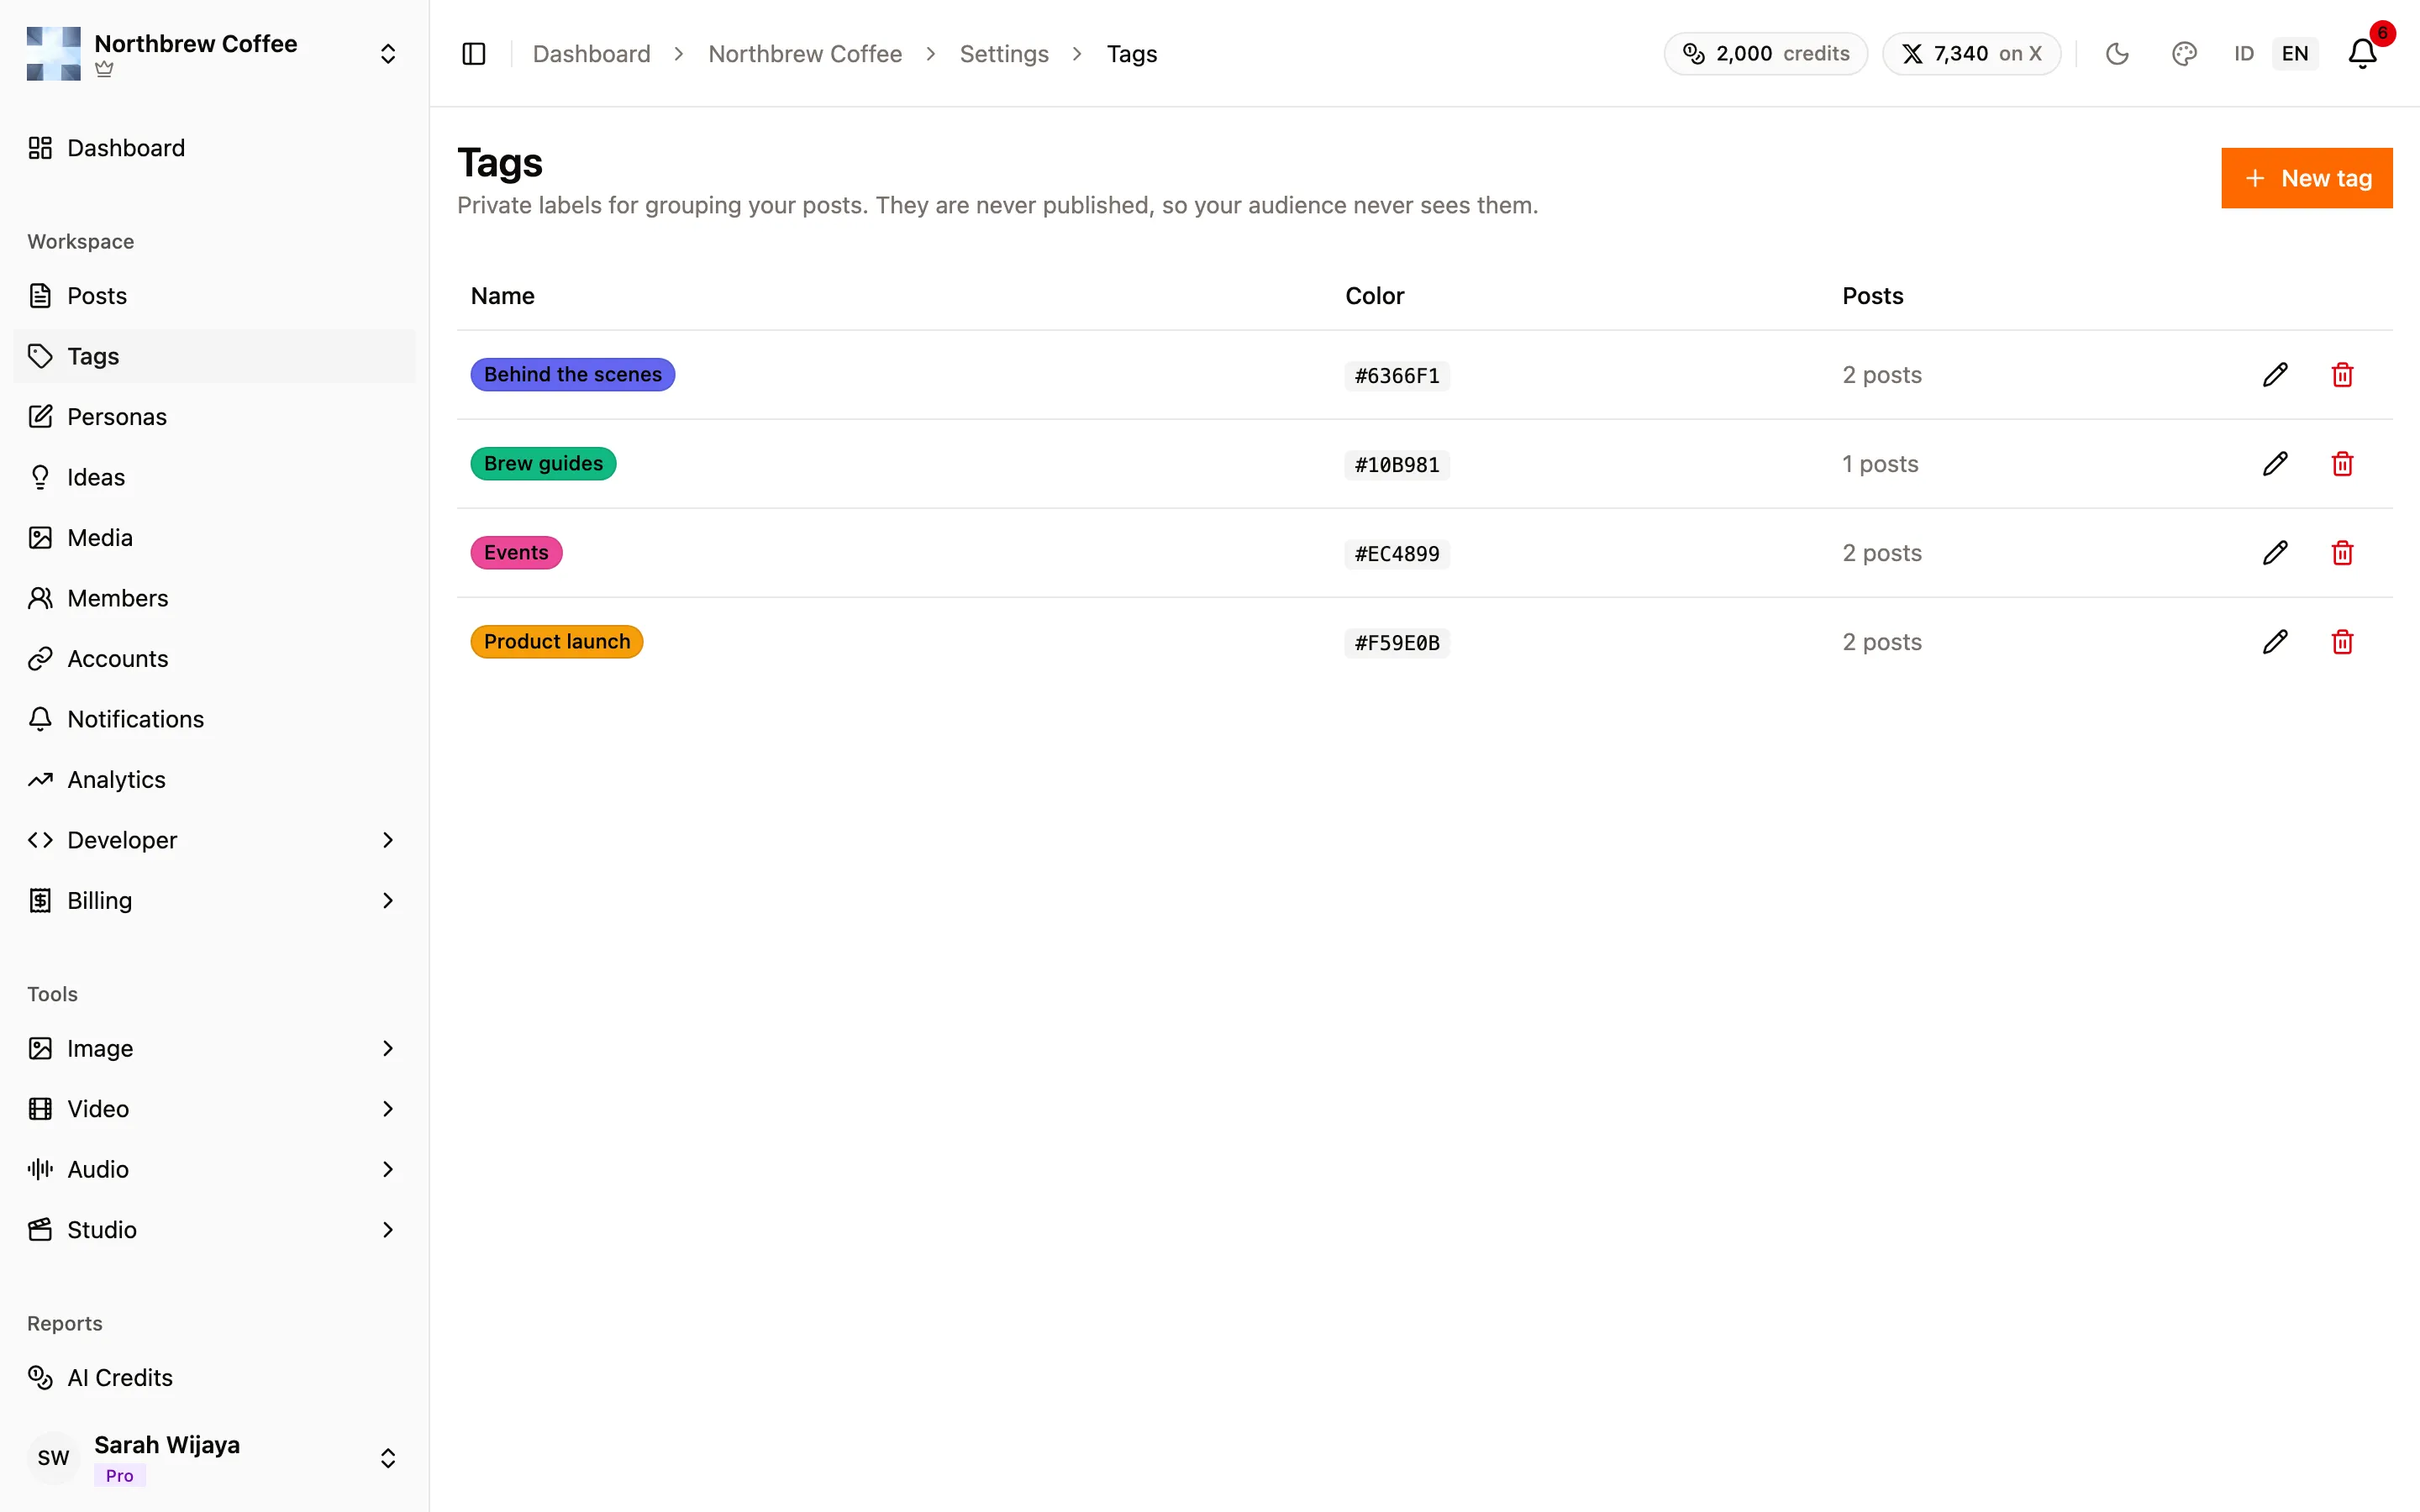Click Dashboard breadcrumb link
Viewport: 2420px width, 1512px height.
591,54
